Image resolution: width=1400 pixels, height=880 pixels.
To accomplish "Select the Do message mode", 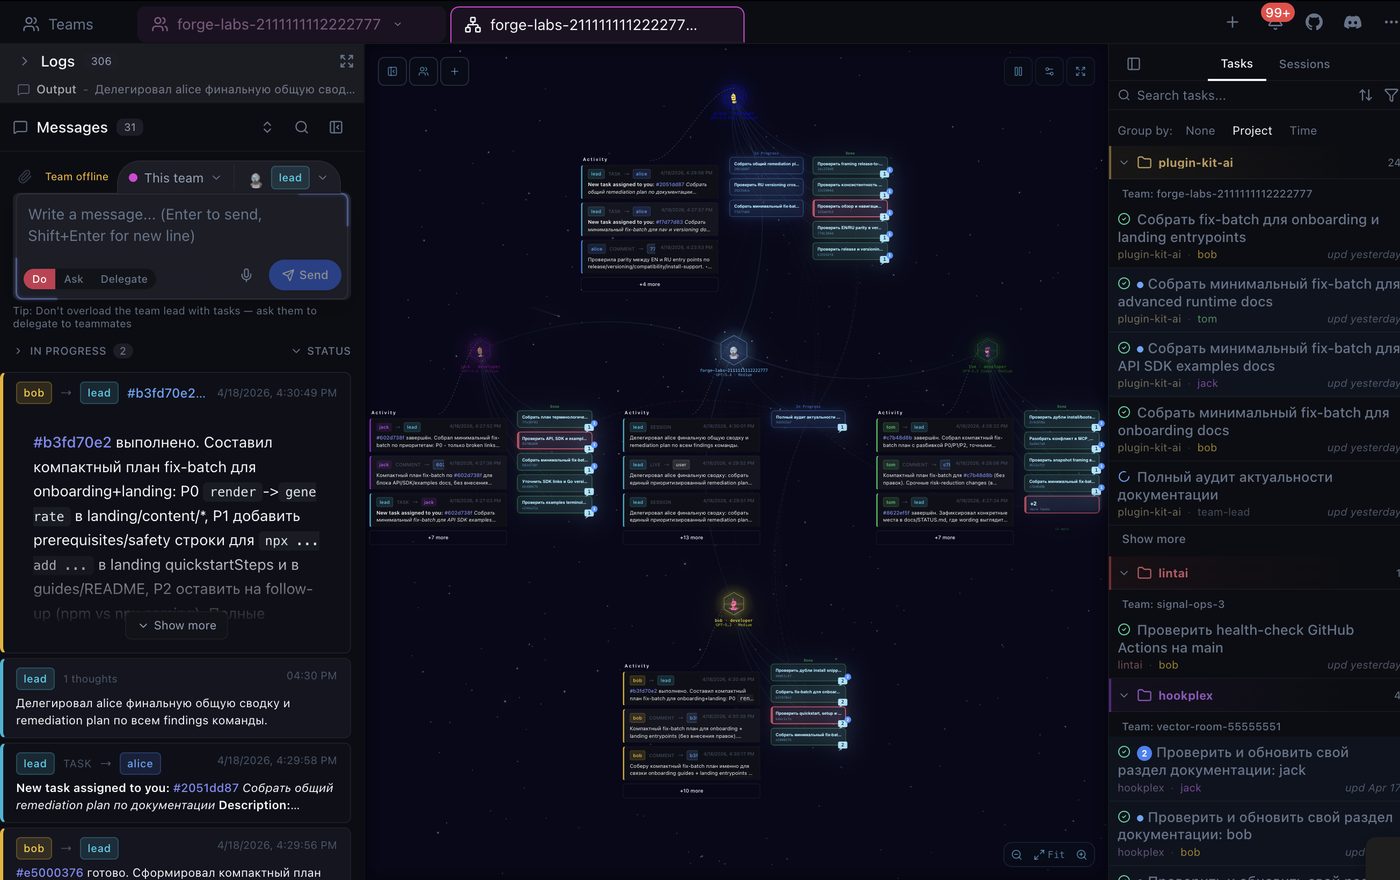I will point(39,279).
